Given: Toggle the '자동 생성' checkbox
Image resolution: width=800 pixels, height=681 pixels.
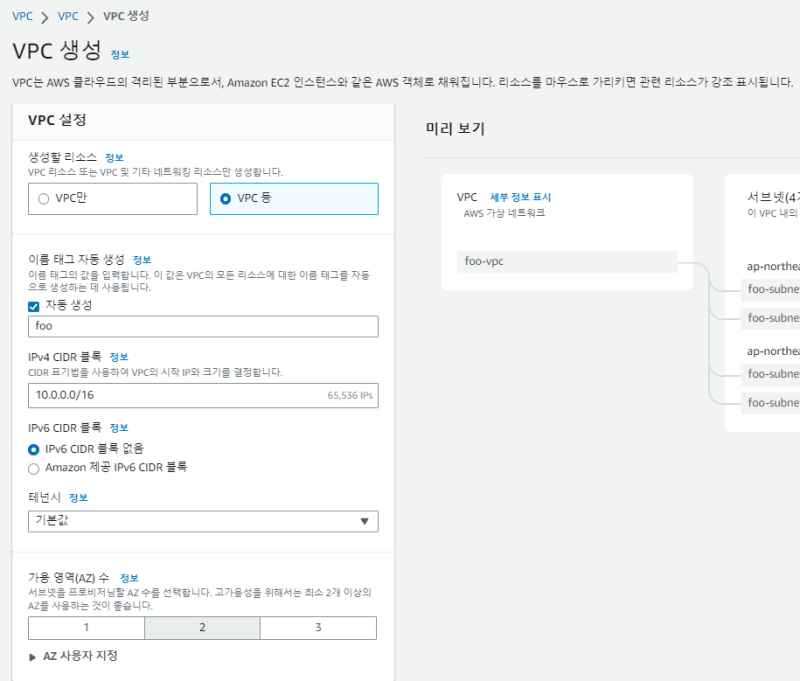Looking at the screenshot, I should coord(34,306).
